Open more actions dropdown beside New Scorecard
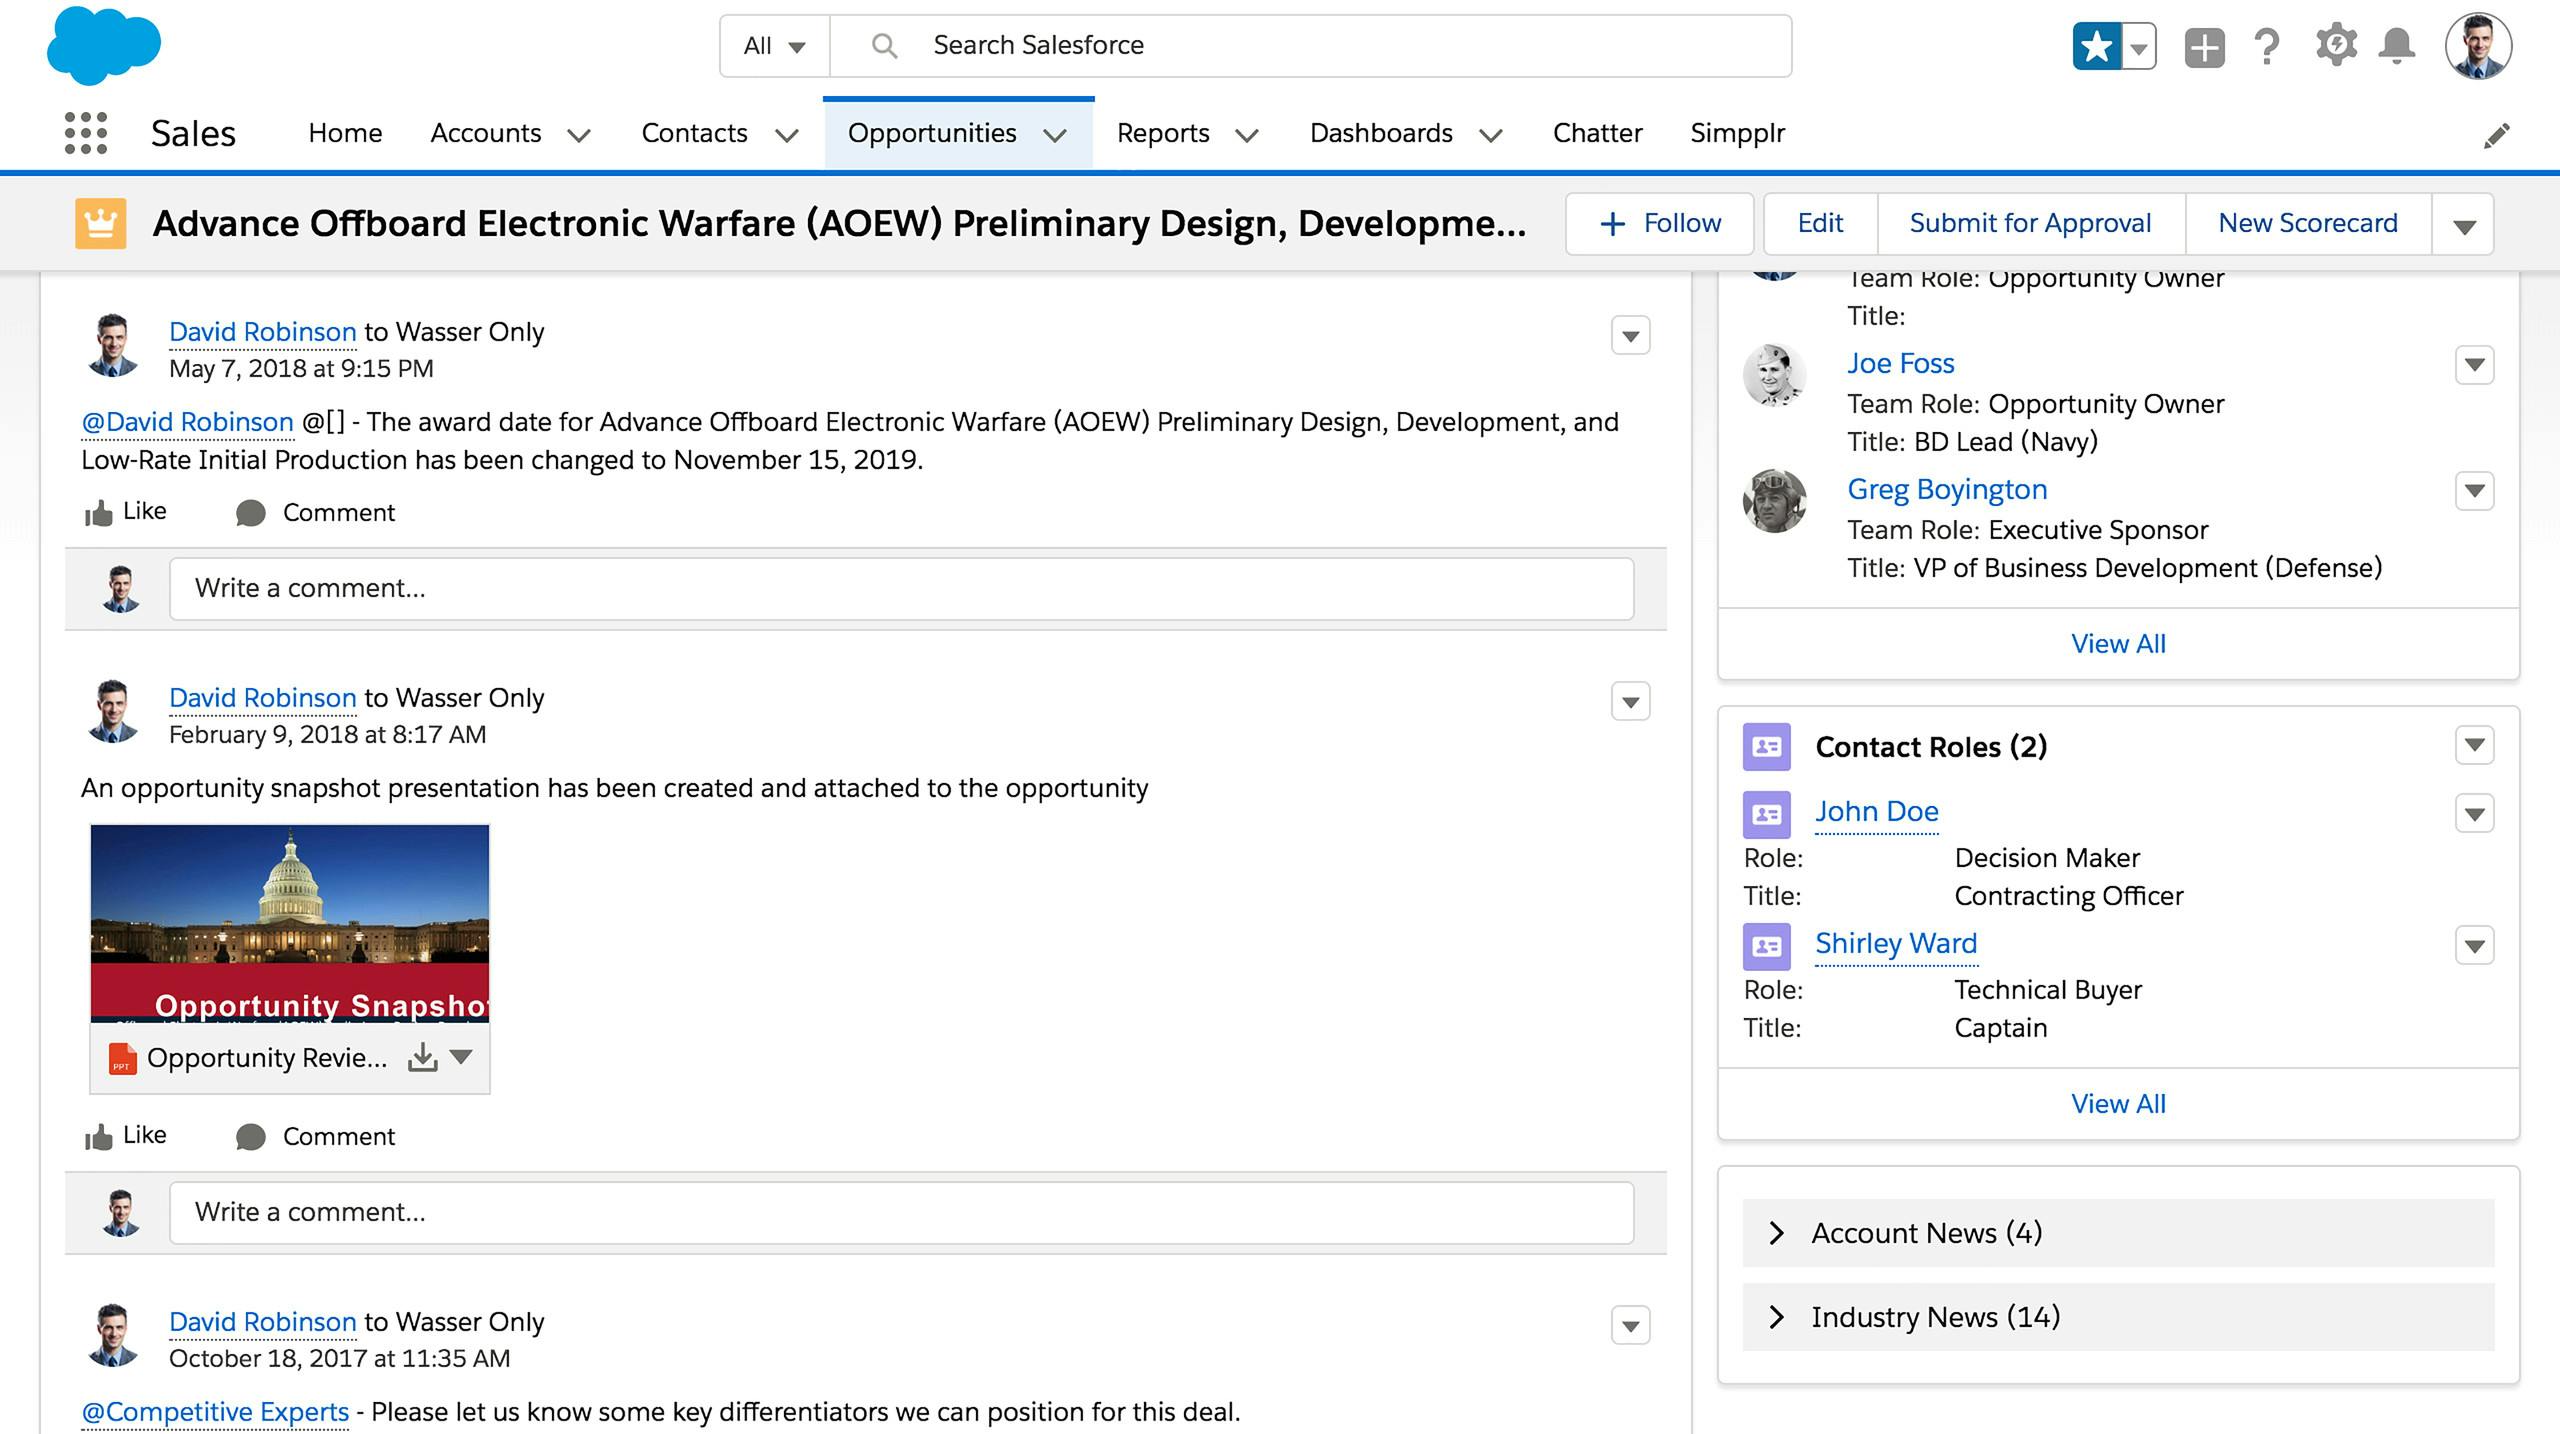This screenshot has width=2560, height=1434. point(2464,224)
